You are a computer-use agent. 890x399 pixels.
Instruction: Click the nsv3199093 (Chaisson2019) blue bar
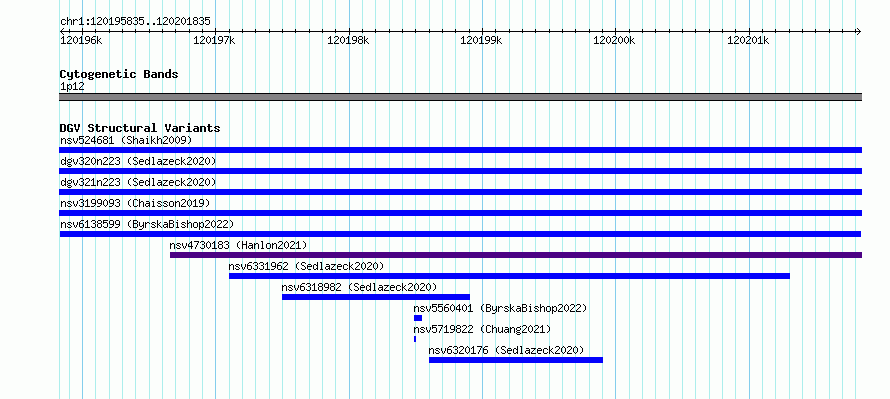[460, 213]
